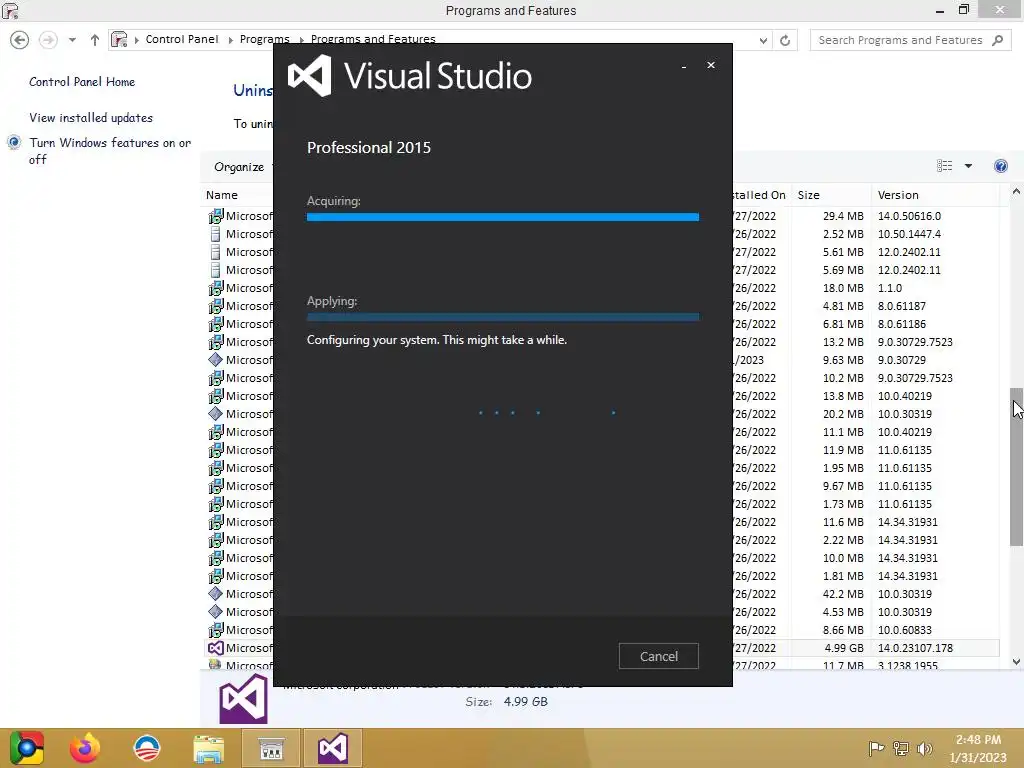Click the 18.0 MB size cell
Viewport: 1024px width, 768px height.
843,288
